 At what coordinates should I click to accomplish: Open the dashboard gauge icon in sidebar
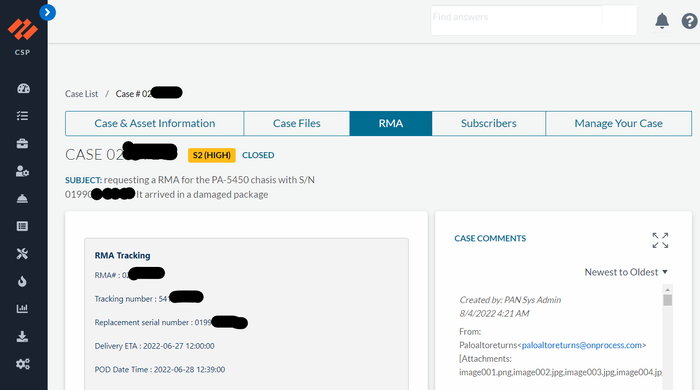pos(23,88)
